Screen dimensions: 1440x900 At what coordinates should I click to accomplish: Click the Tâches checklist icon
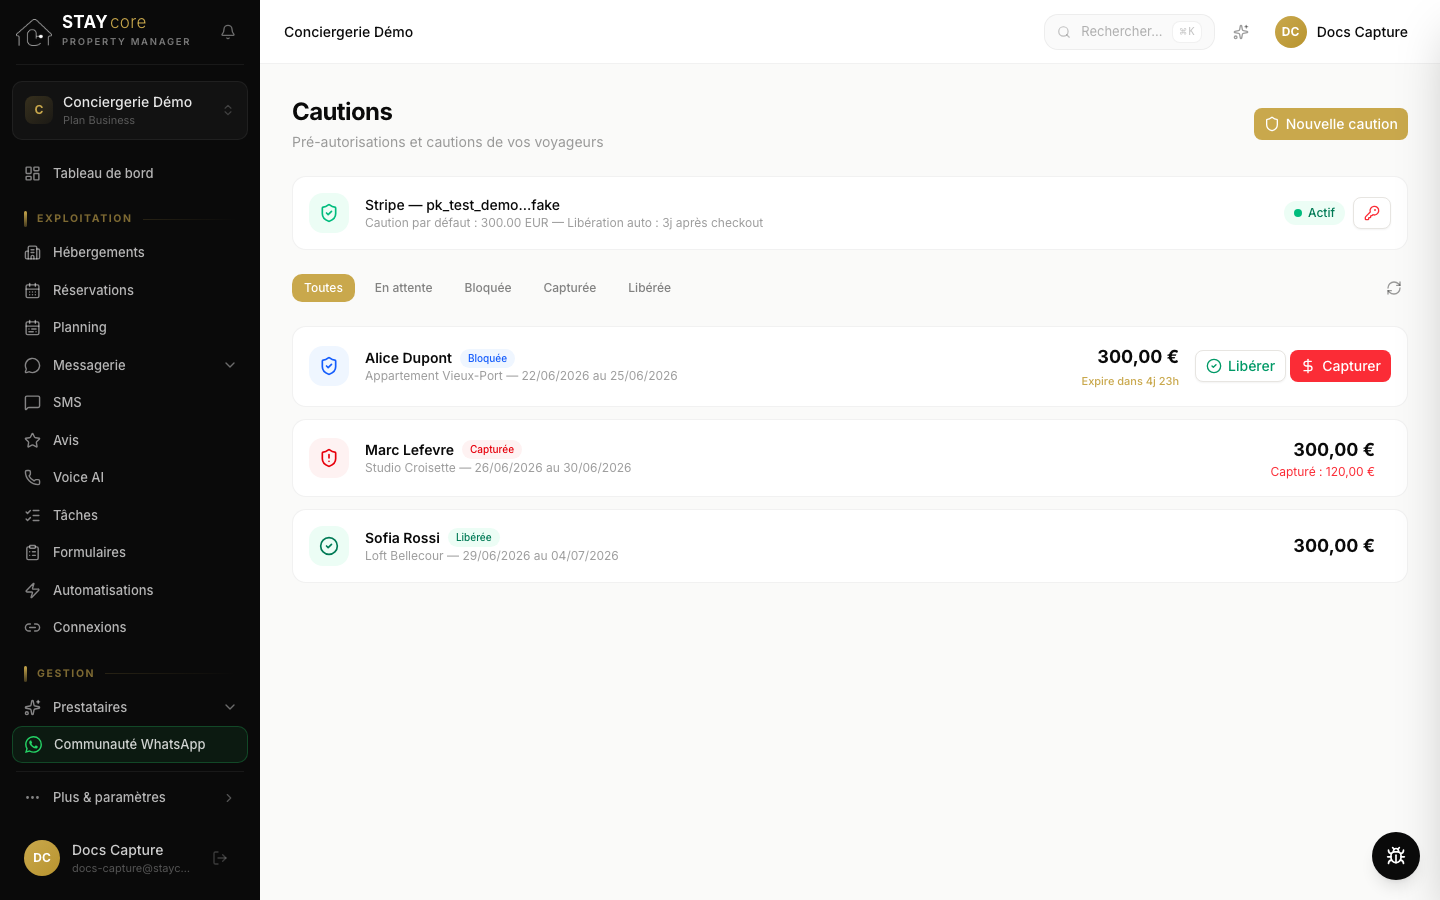pos(32,516)
